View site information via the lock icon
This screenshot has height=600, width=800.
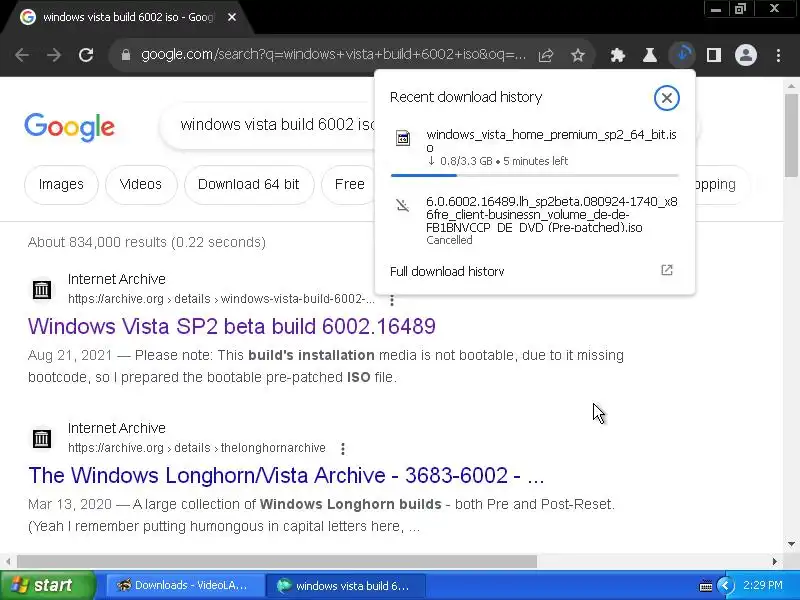pos(126,55)
